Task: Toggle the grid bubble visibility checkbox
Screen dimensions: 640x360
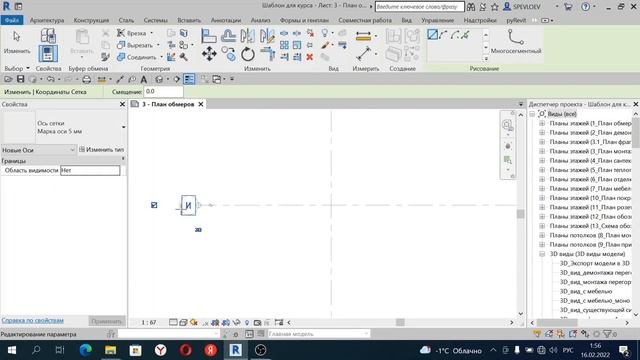Action: pos(154,205)
